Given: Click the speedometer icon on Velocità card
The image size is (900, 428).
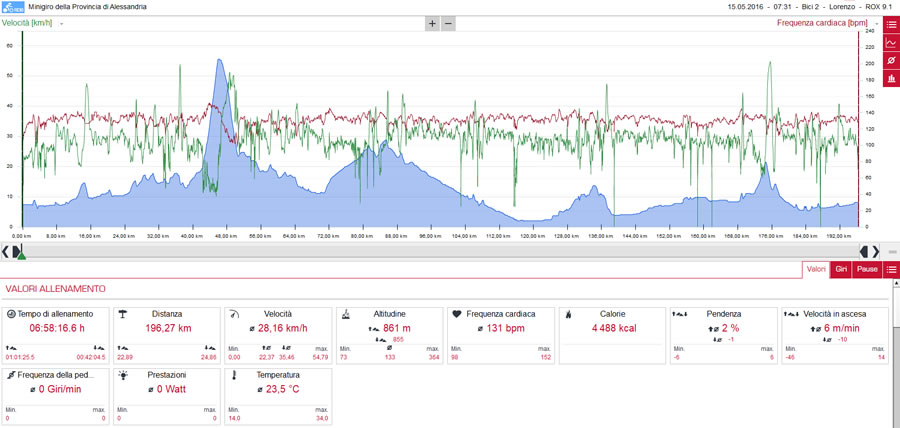Looking at the screenshot, I should point(234,314).
